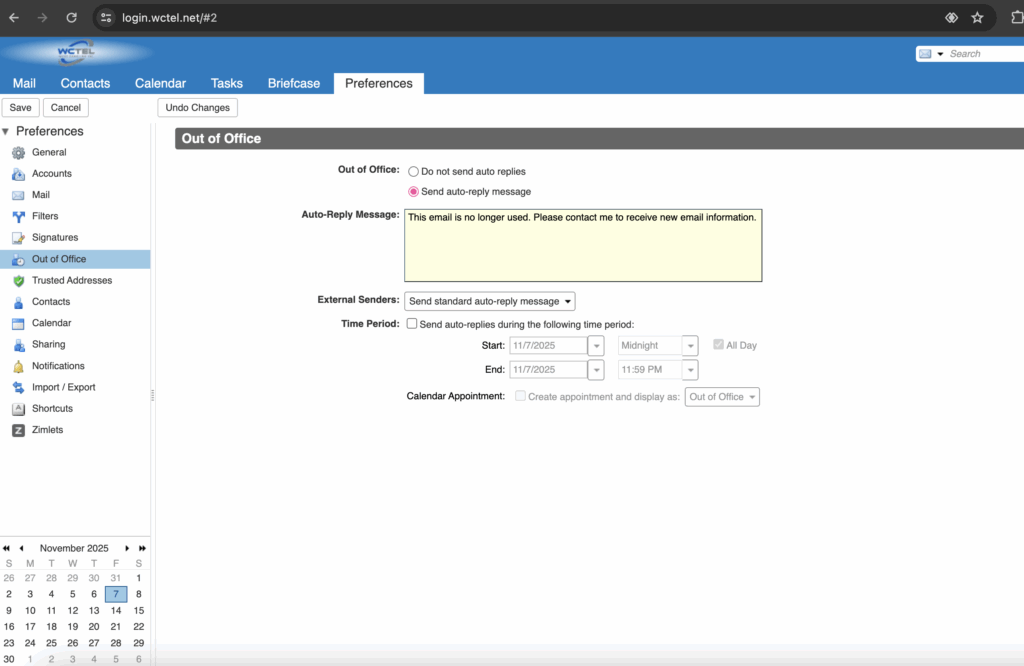Select Do not send auto replies
This screenshot has height=666, width=1024.
(x=414, y=172)
